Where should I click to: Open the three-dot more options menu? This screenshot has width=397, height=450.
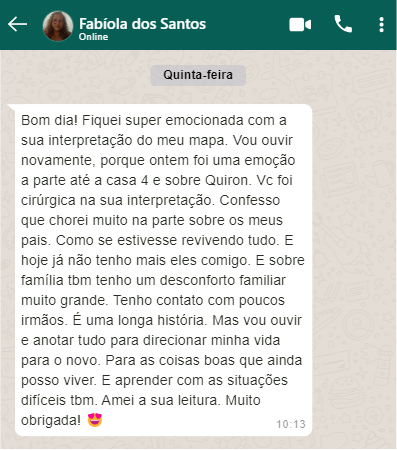381,25
